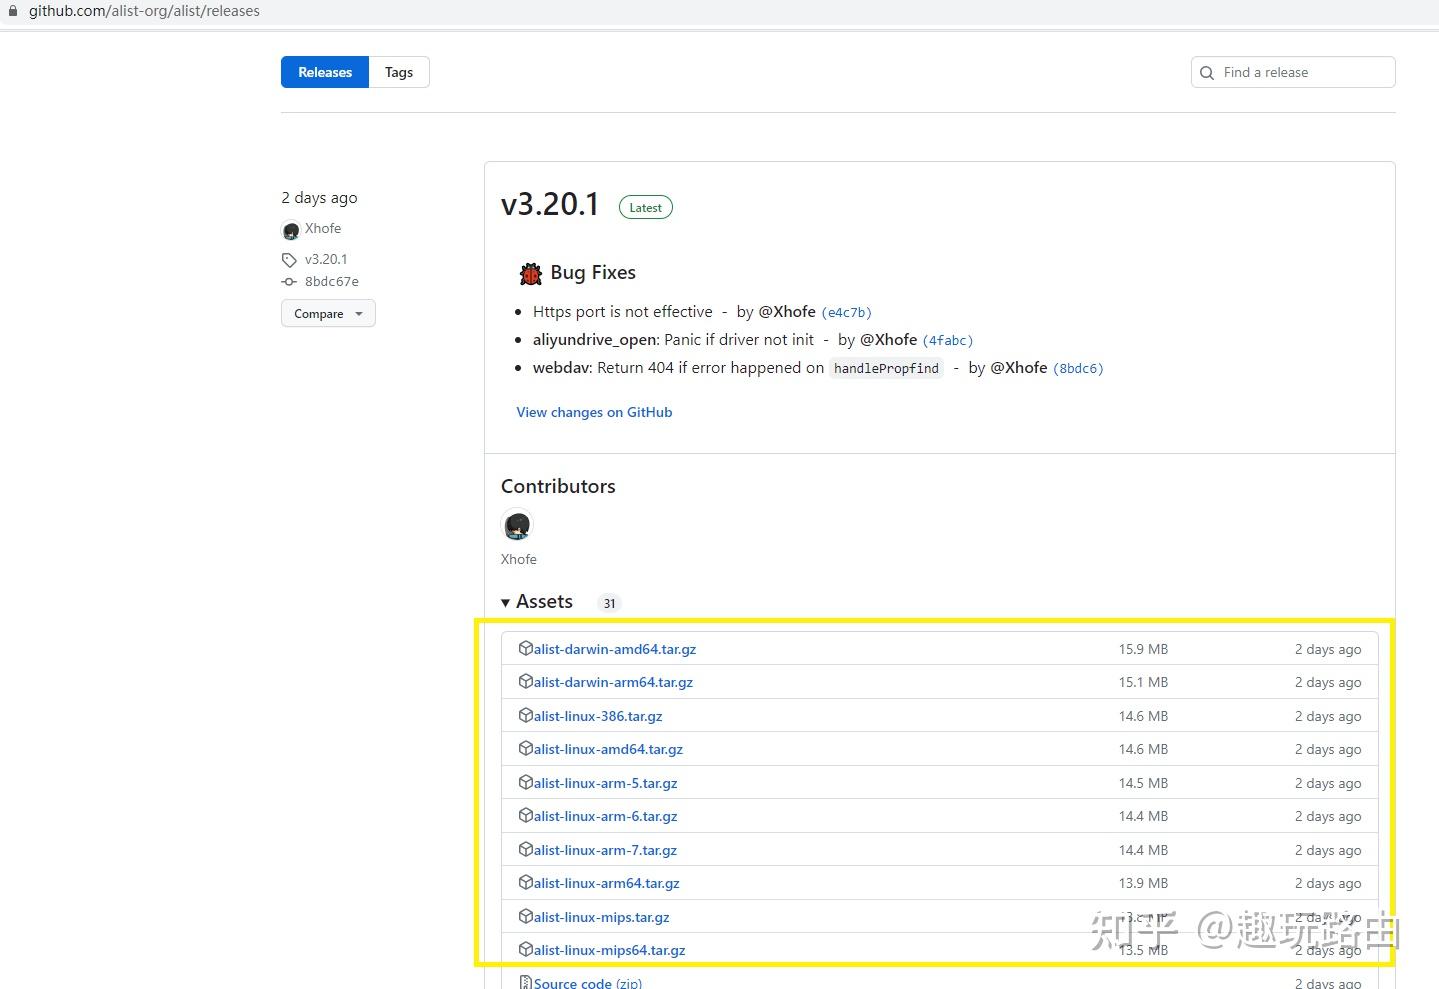Click Xhofe's avatar icon in the sidebar
The height and width of the screenshot is (989, 1439).
[x=291, y=230]
